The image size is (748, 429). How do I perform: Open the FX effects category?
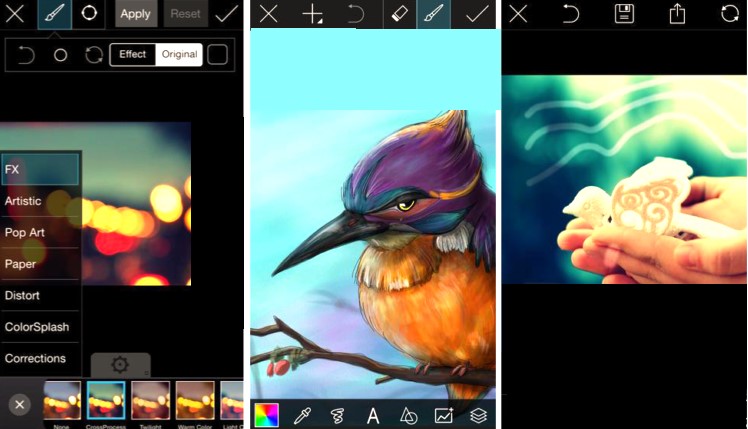tap(40, 169)
